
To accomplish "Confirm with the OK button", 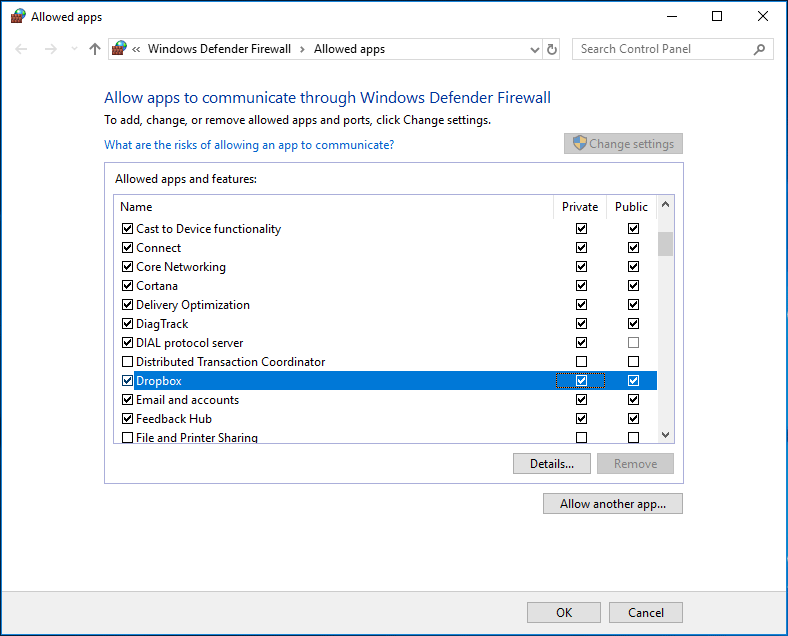I will point(564,612).
